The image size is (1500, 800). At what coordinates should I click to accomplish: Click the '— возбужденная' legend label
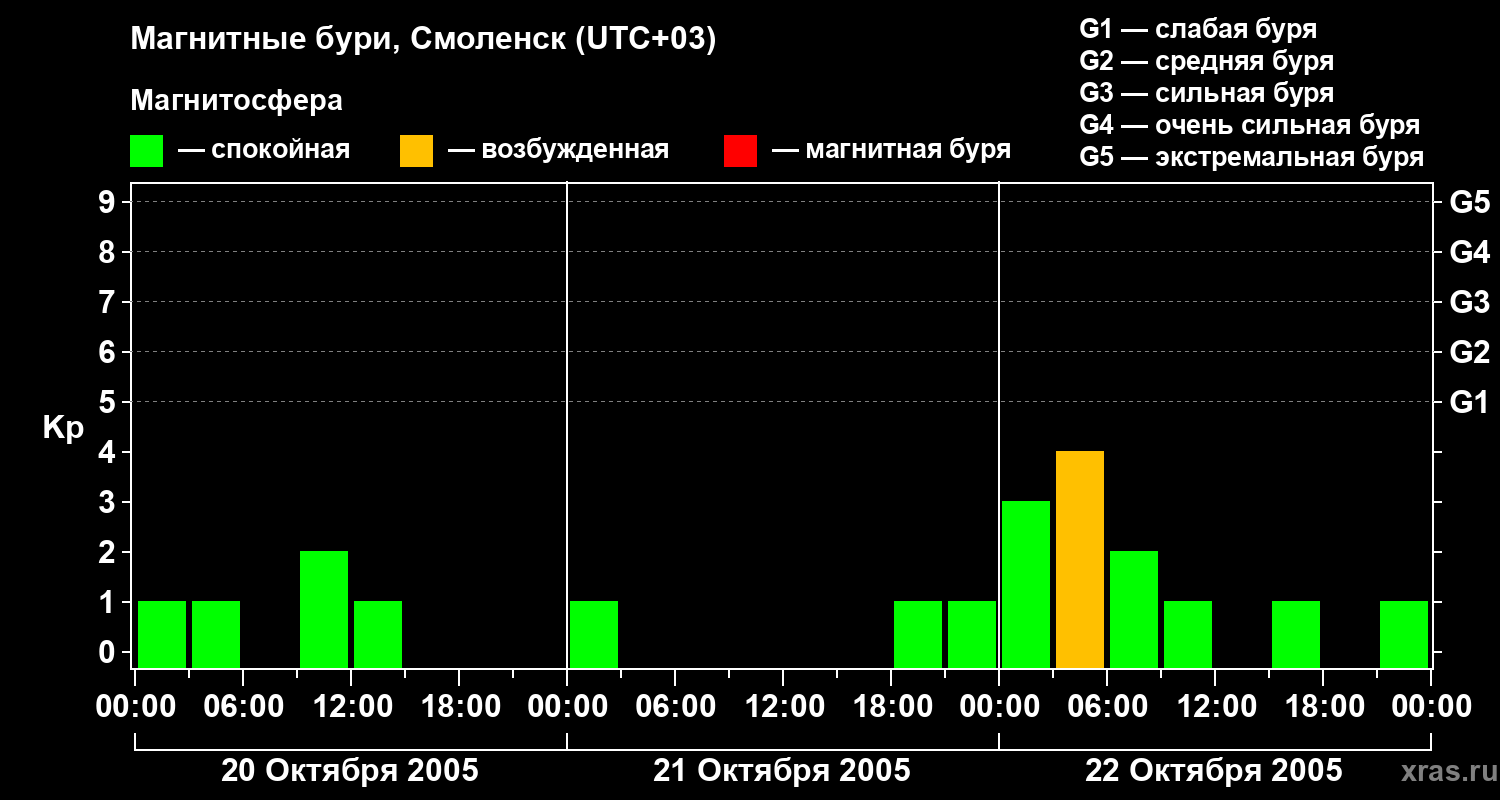click(x=558, y=151)
